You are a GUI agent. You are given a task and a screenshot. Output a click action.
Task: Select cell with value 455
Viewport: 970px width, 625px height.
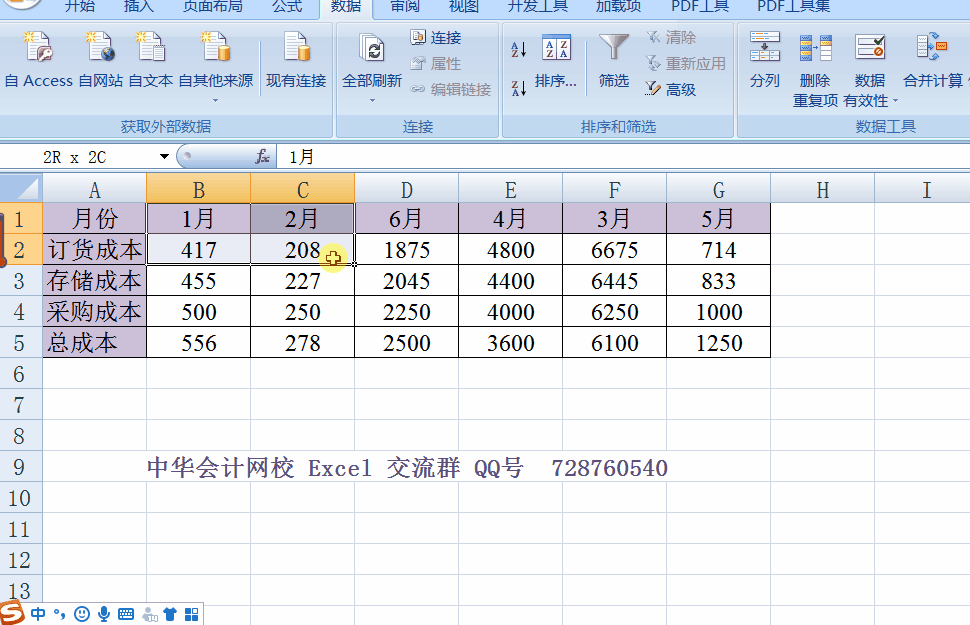(x=199, y=281)
